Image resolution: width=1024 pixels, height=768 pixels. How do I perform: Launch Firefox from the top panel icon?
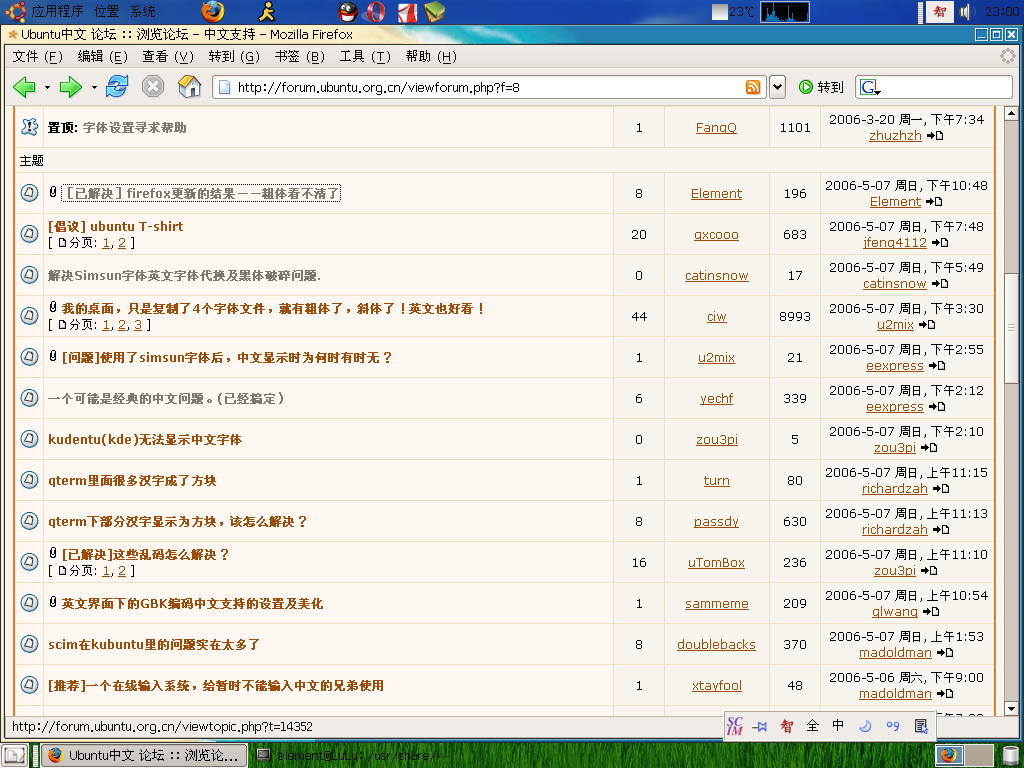212,11
